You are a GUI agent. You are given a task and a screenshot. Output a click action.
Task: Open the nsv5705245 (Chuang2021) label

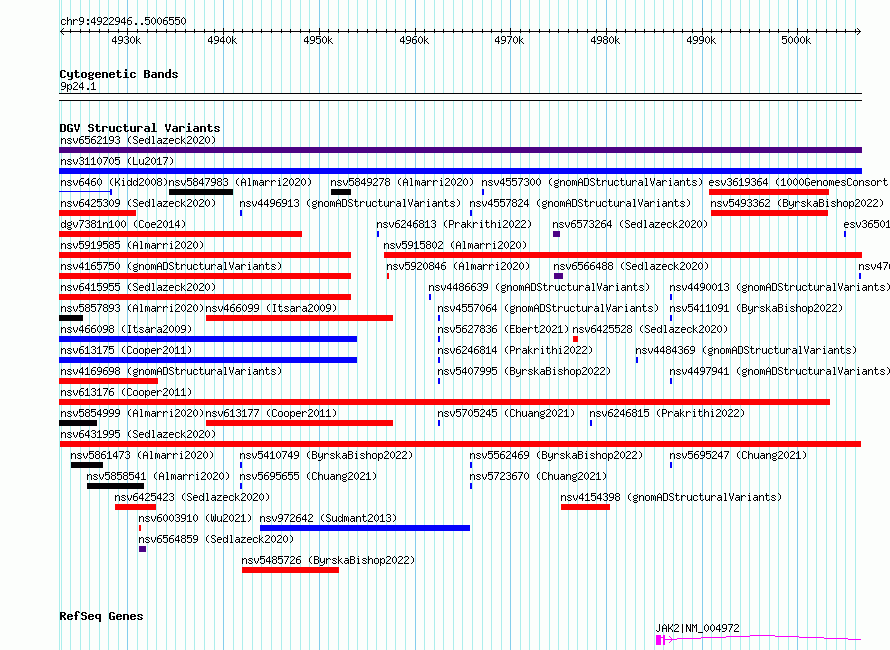pos(506,413)
